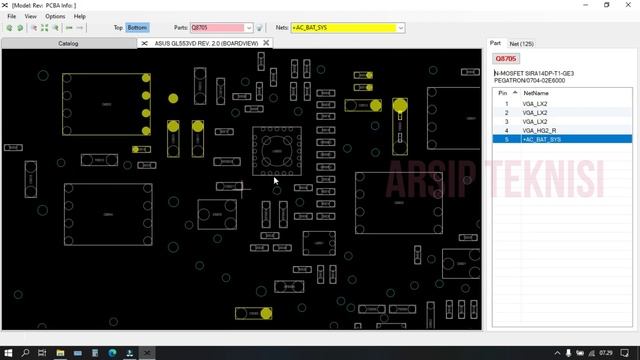The image size is (640, 360).
Task: Open Windows taskbar search
Action: click(25, 353)
